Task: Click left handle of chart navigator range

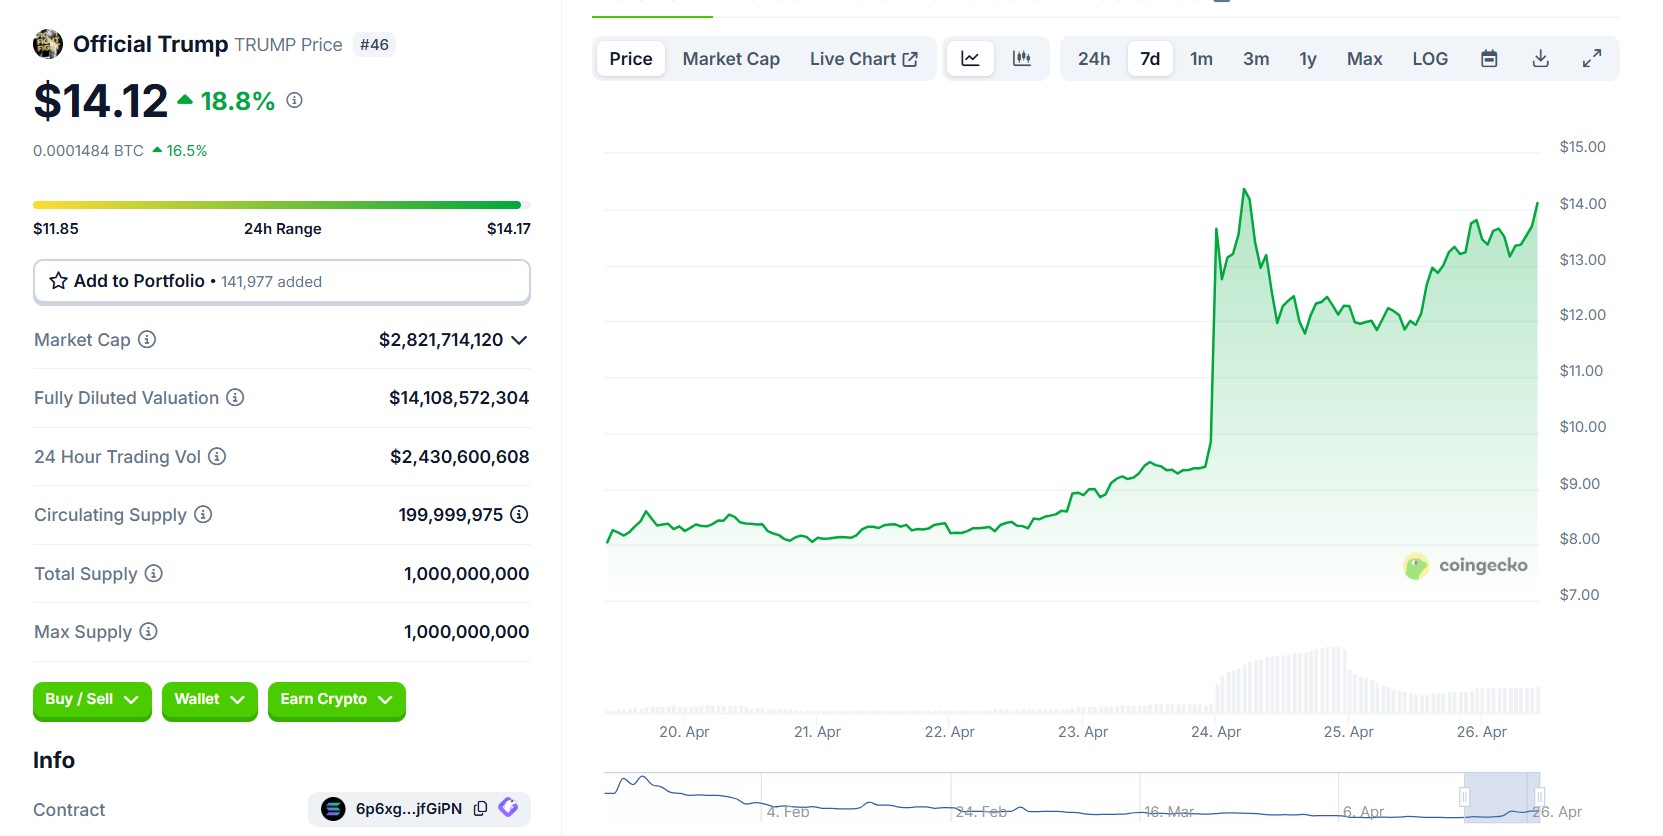Action: pos(1464,797)
